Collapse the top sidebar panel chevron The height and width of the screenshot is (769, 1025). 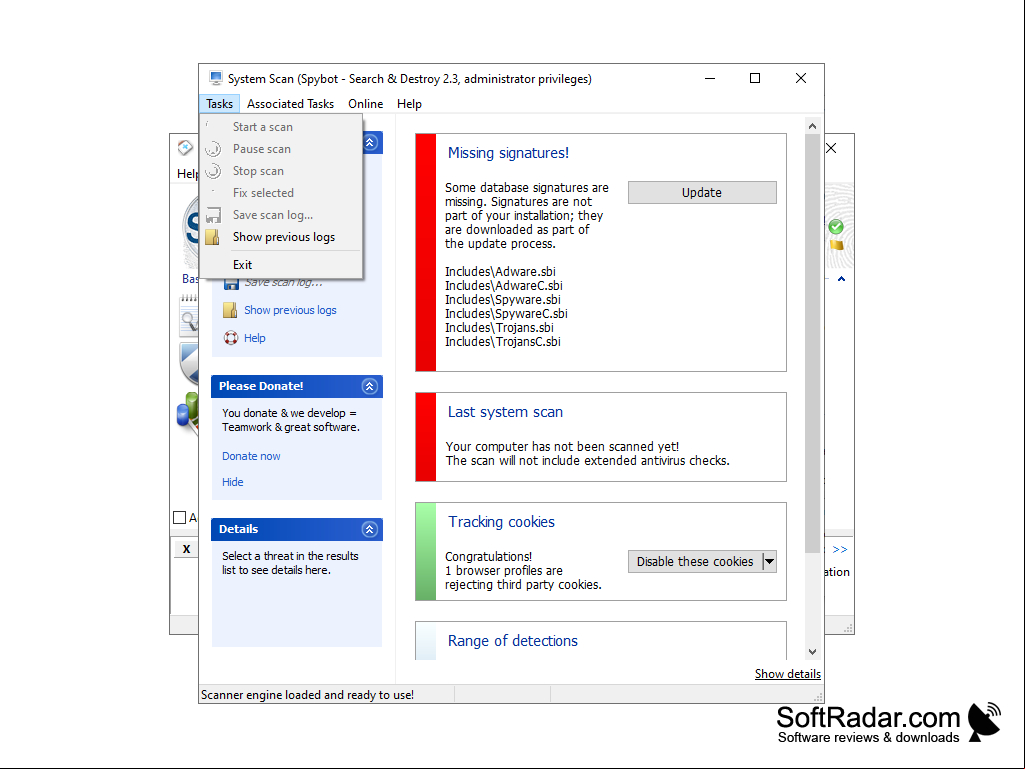tap(370, 143)
